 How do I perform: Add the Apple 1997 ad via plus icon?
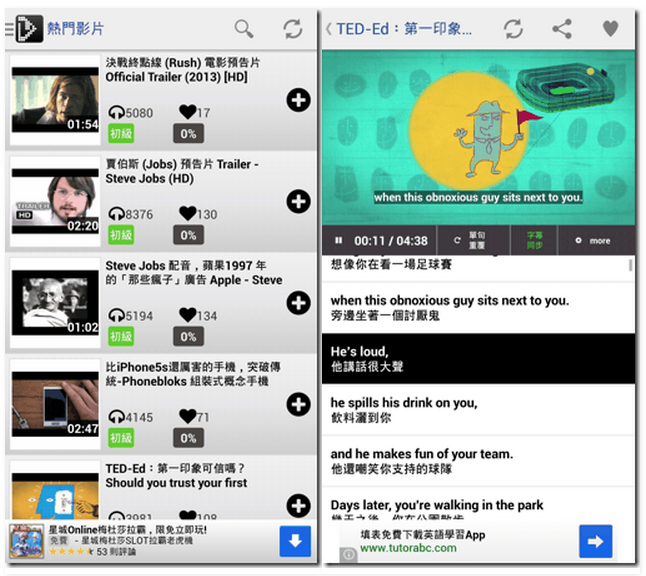point(298,303)
